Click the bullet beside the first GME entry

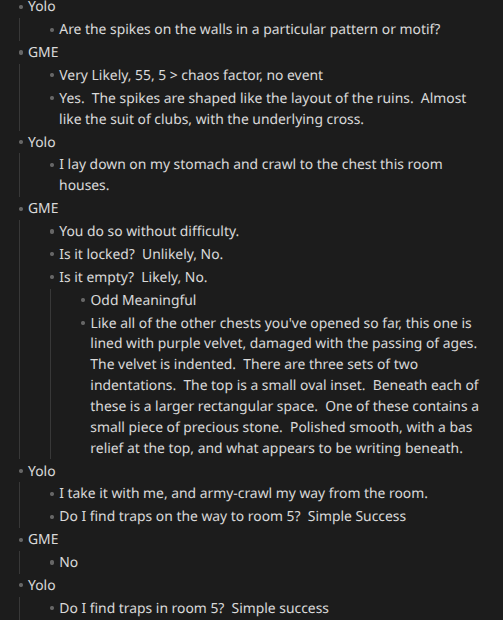21,53
